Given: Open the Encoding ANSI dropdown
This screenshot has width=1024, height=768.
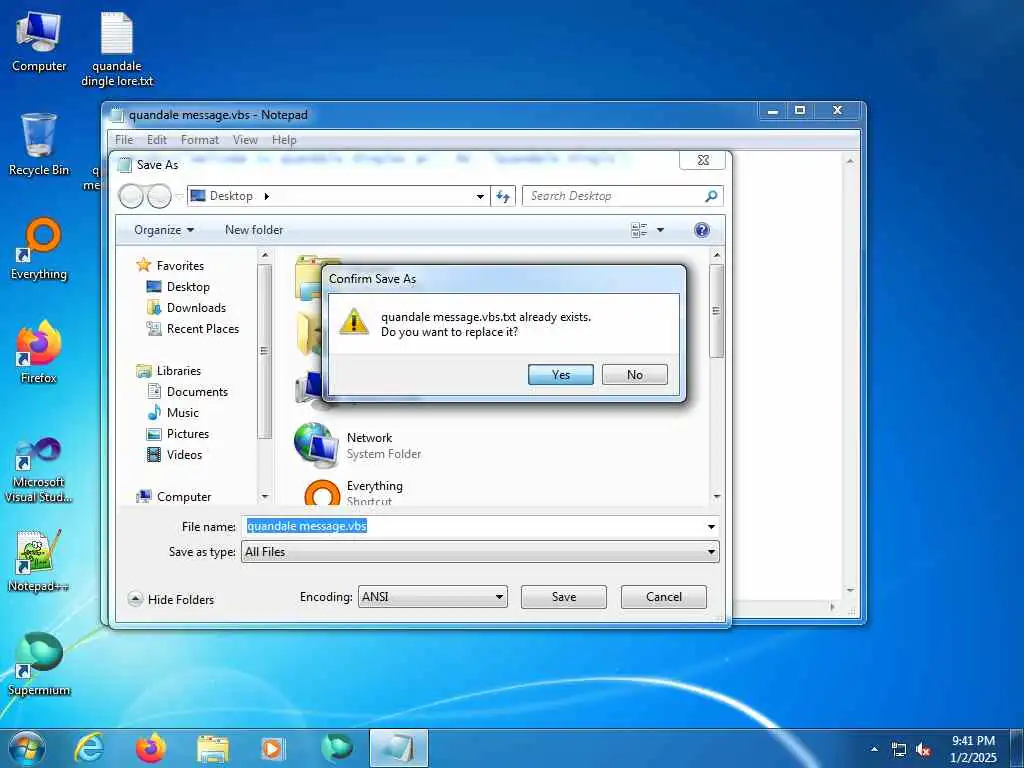Looking at the screenshot, I should (432, 597).
